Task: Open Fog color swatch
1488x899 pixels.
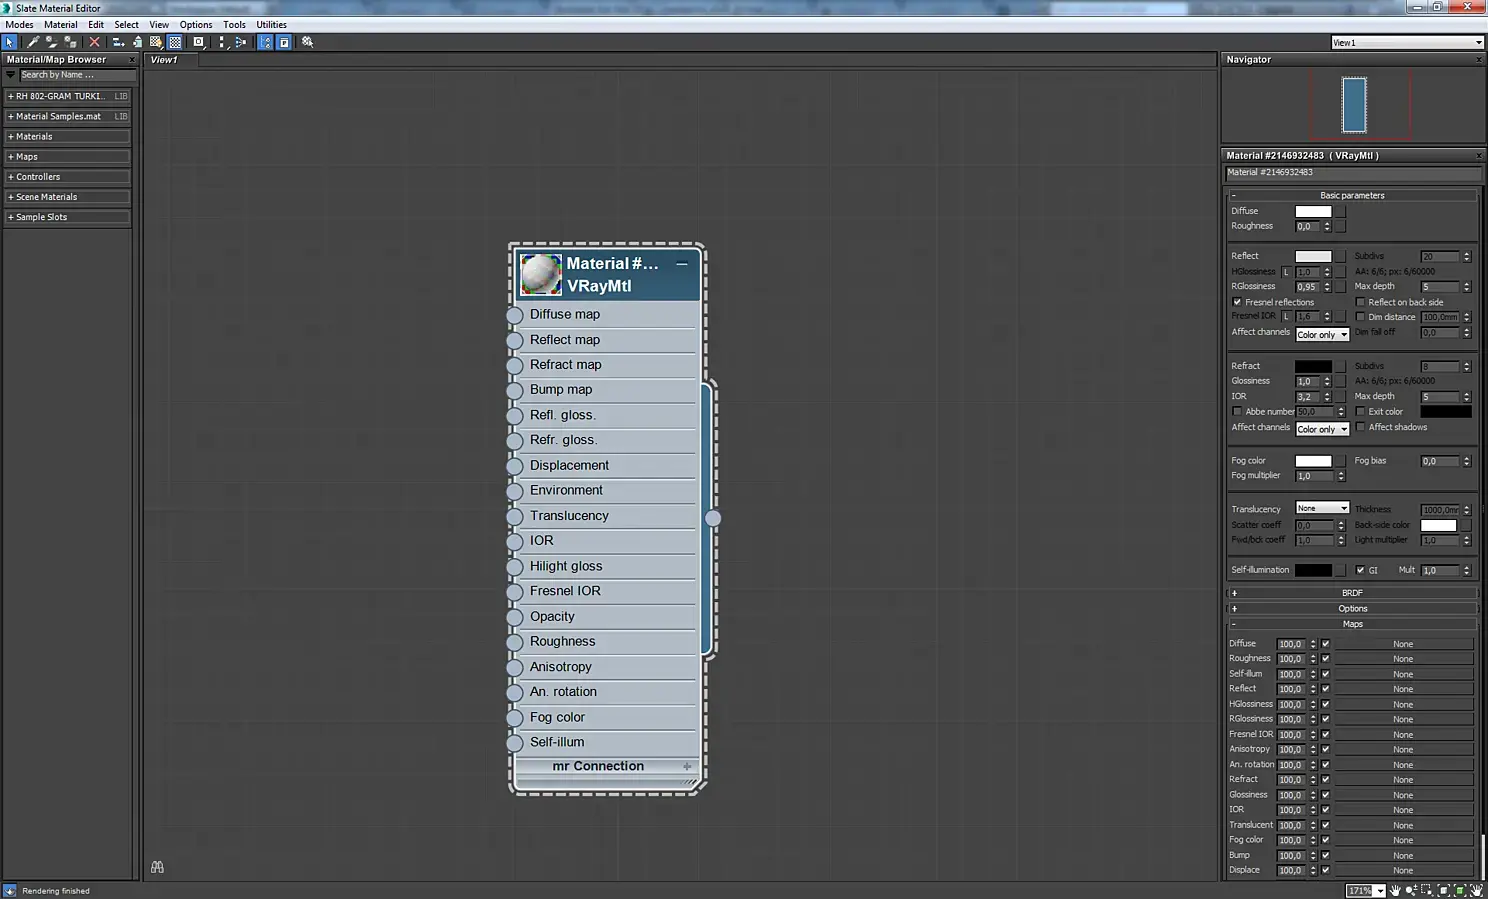Action: click(x=1313, y=461)
